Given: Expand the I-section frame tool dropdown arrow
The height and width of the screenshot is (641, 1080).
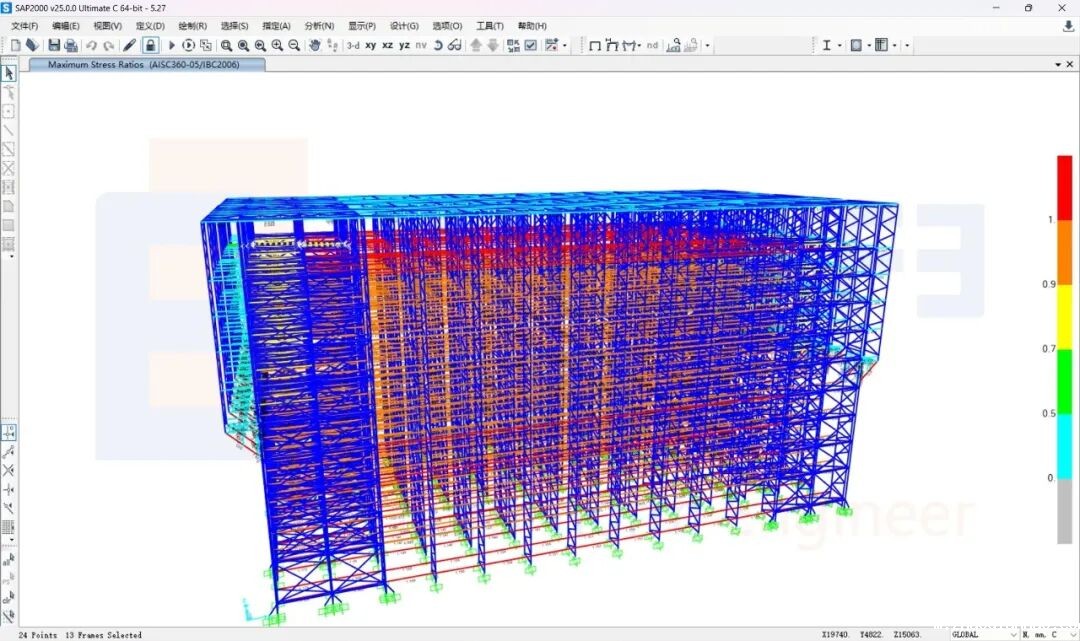Looking at the screenshot, I should pos(839,45).
